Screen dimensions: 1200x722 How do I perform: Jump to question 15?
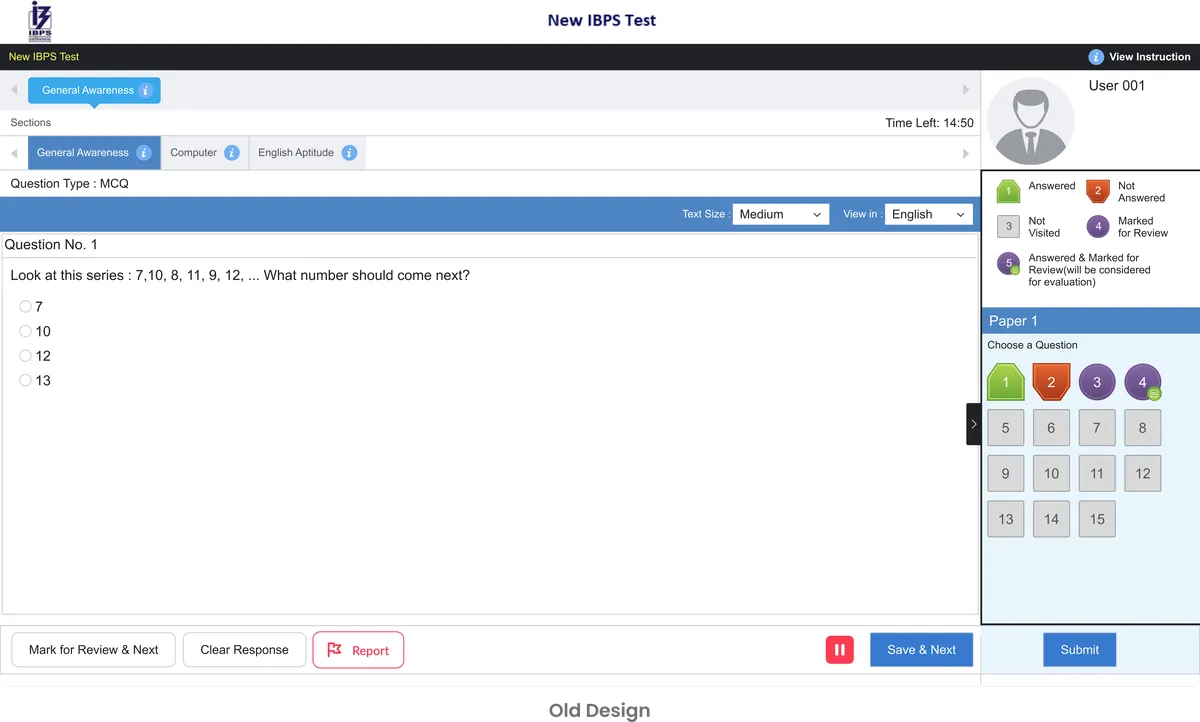click(1097, 519)
